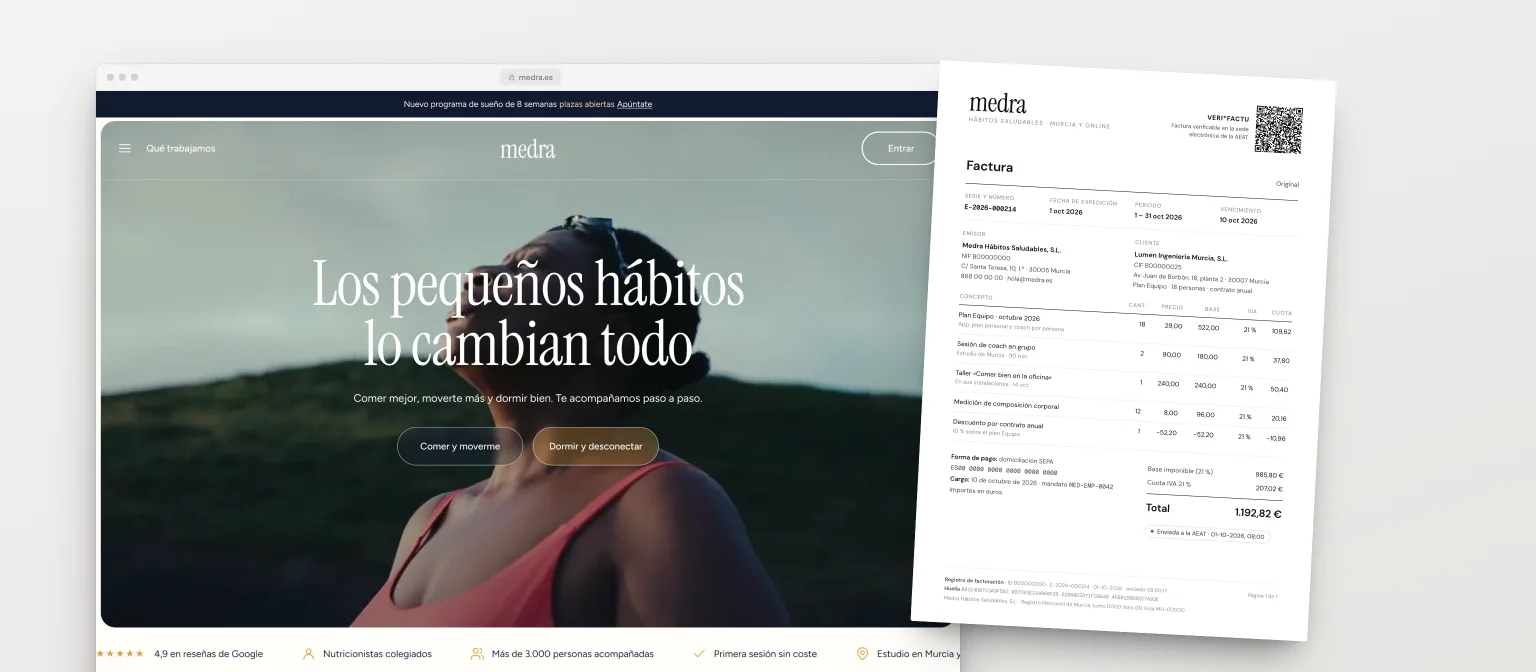The image size is (1536, 672).
Task: Click the 'Comer y moverme' button
Action: click(460, 446)
